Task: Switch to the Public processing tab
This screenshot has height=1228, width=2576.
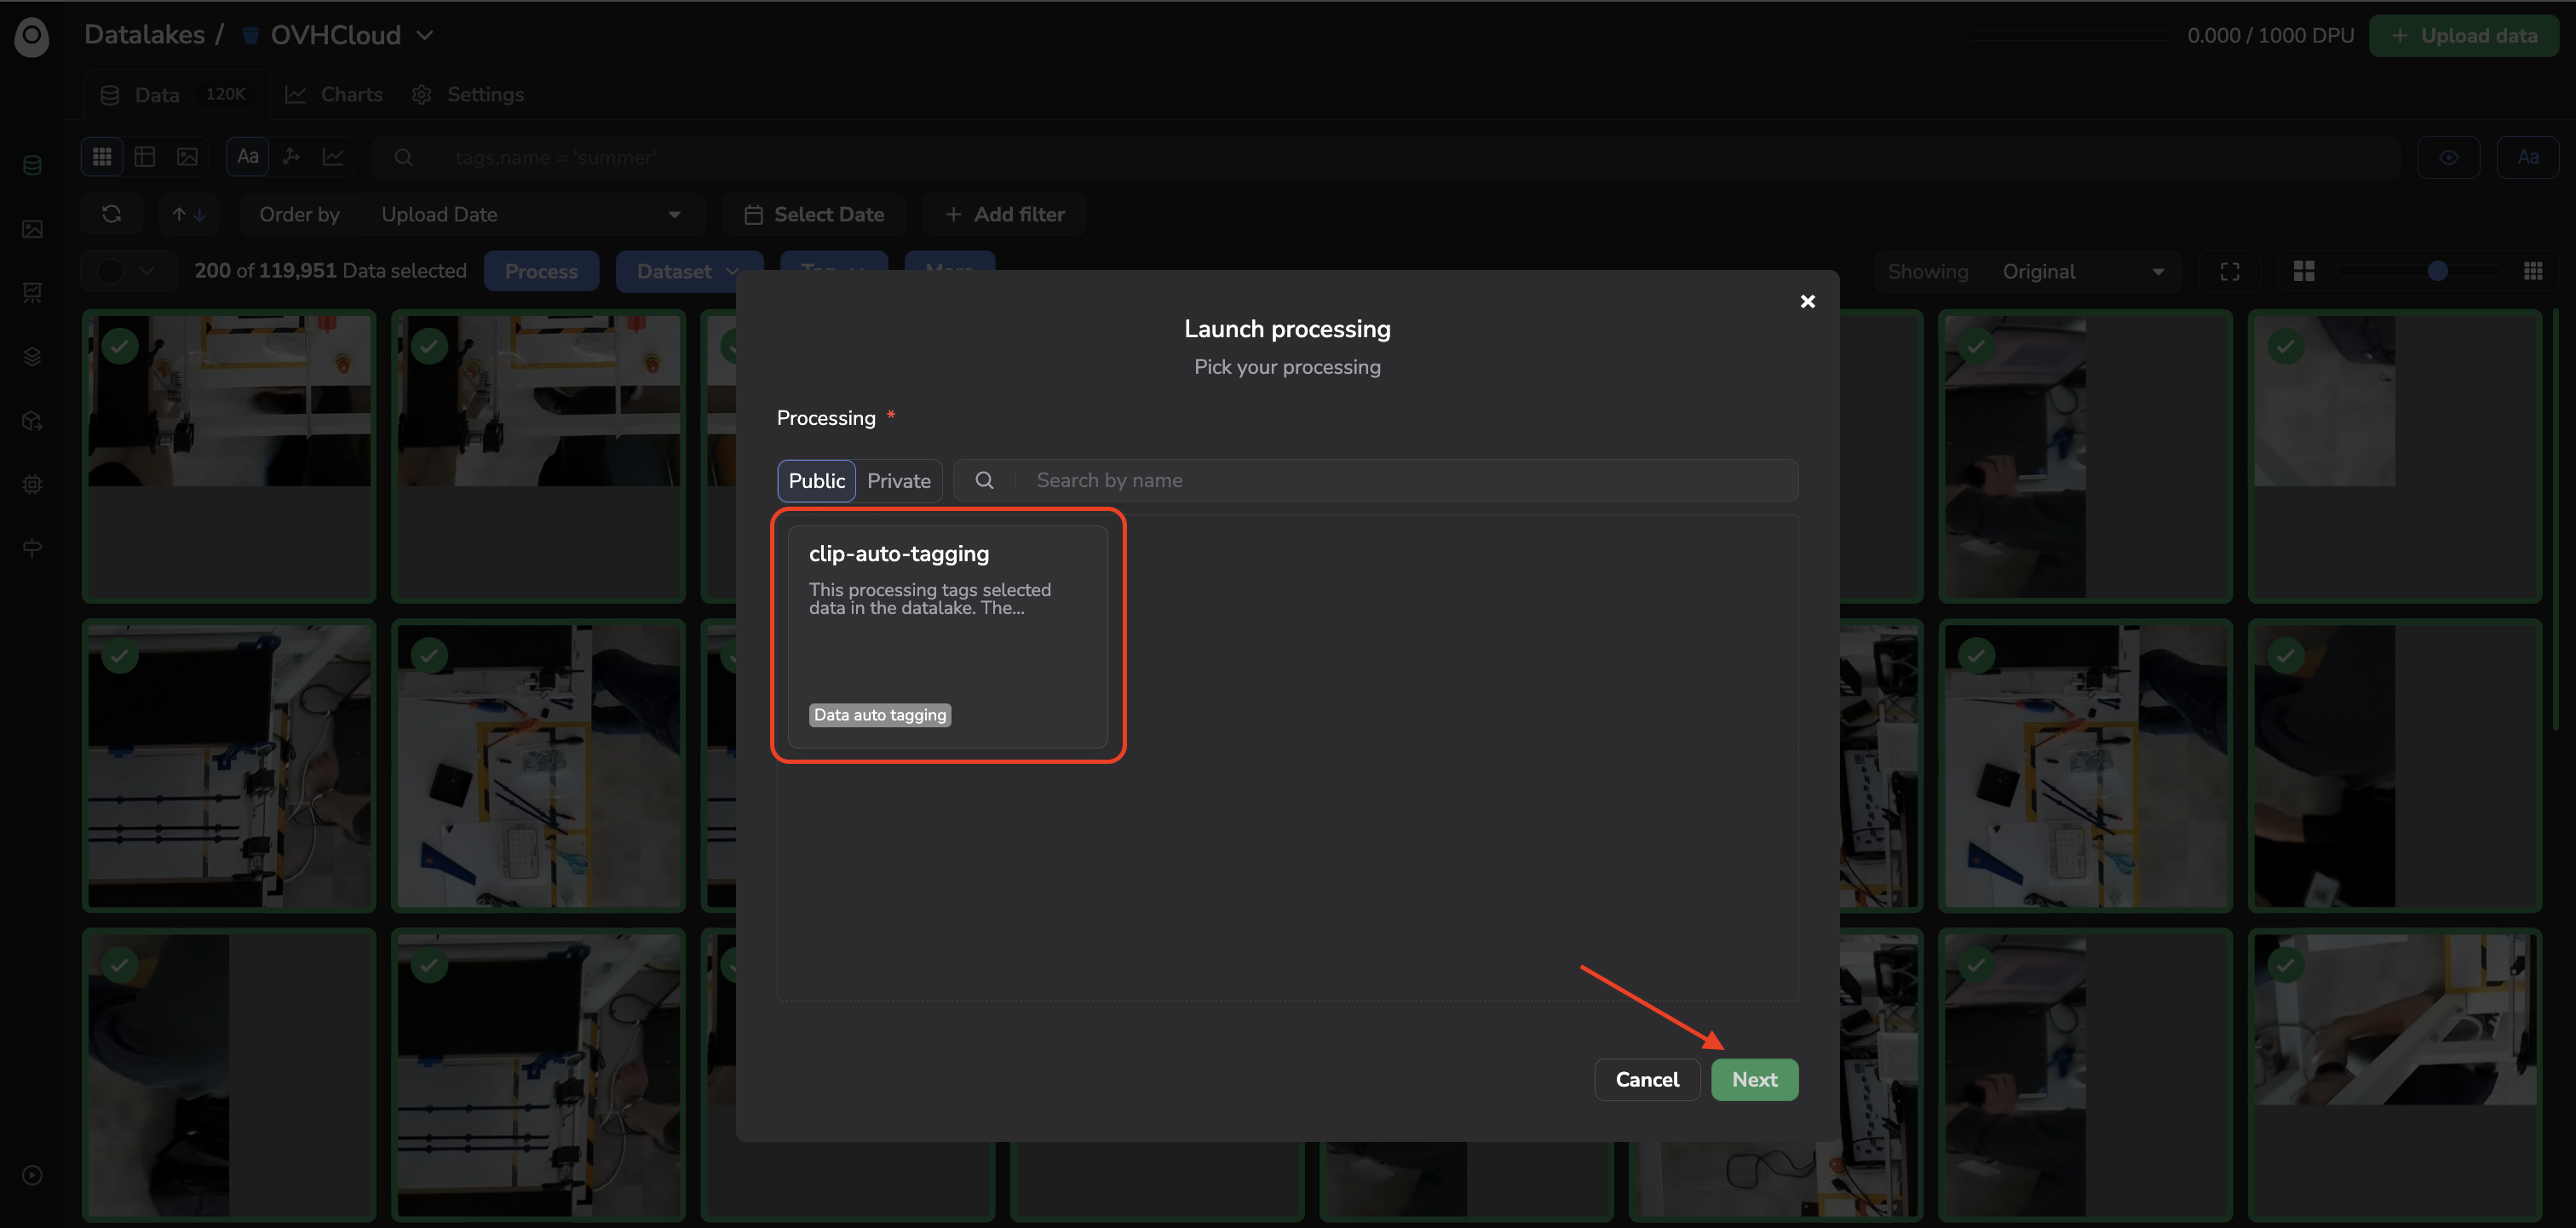Action: (816, 480)
